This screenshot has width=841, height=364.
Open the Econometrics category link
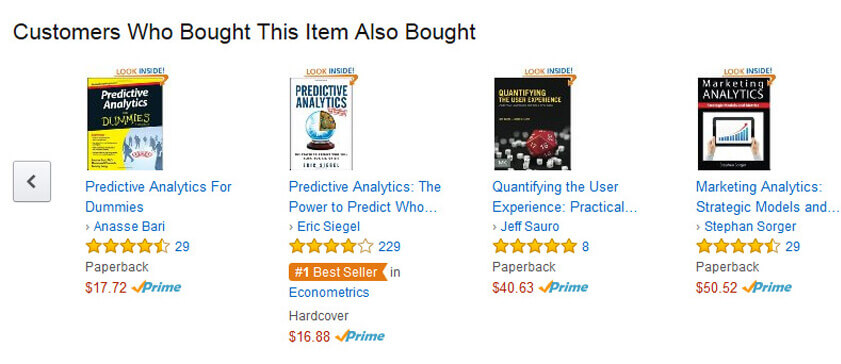pos(329,292)
